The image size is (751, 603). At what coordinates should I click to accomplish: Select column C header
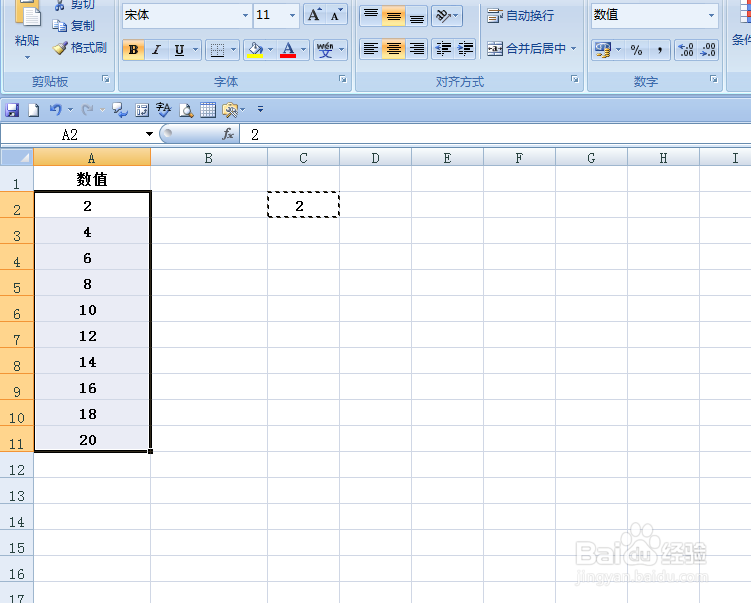coord(303,158)
